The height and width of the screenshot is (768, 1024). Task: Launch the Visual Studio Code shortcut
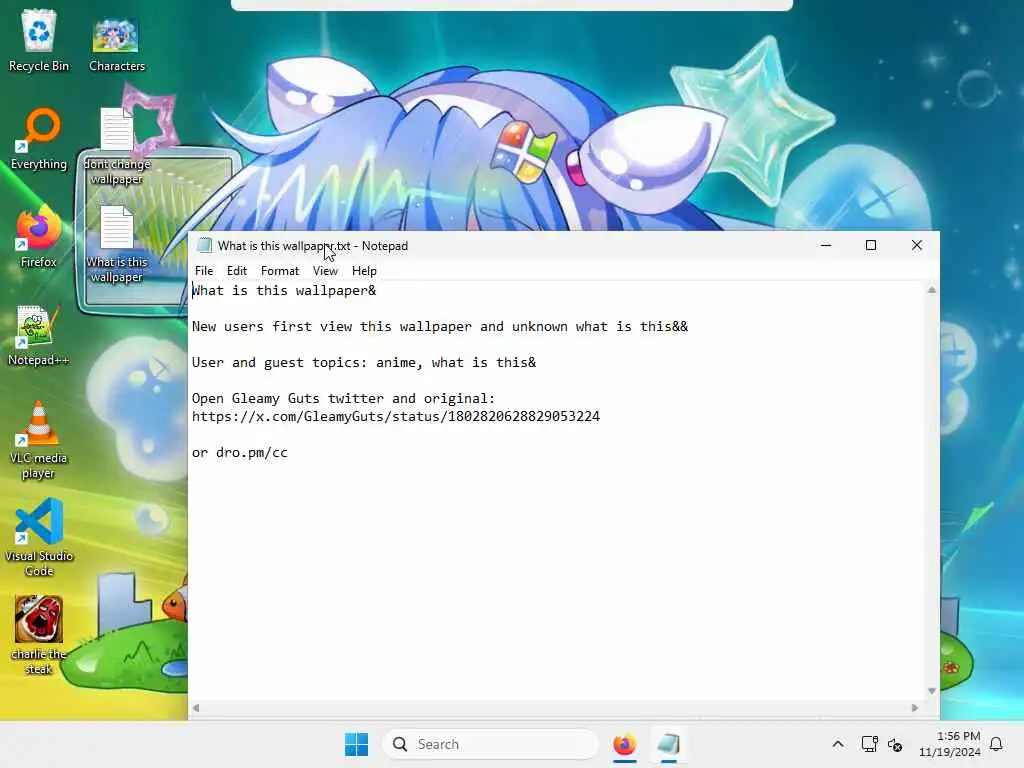click(39, 538)
